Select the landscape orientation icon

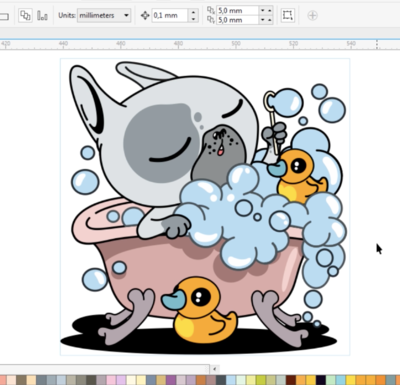[4, 17]
